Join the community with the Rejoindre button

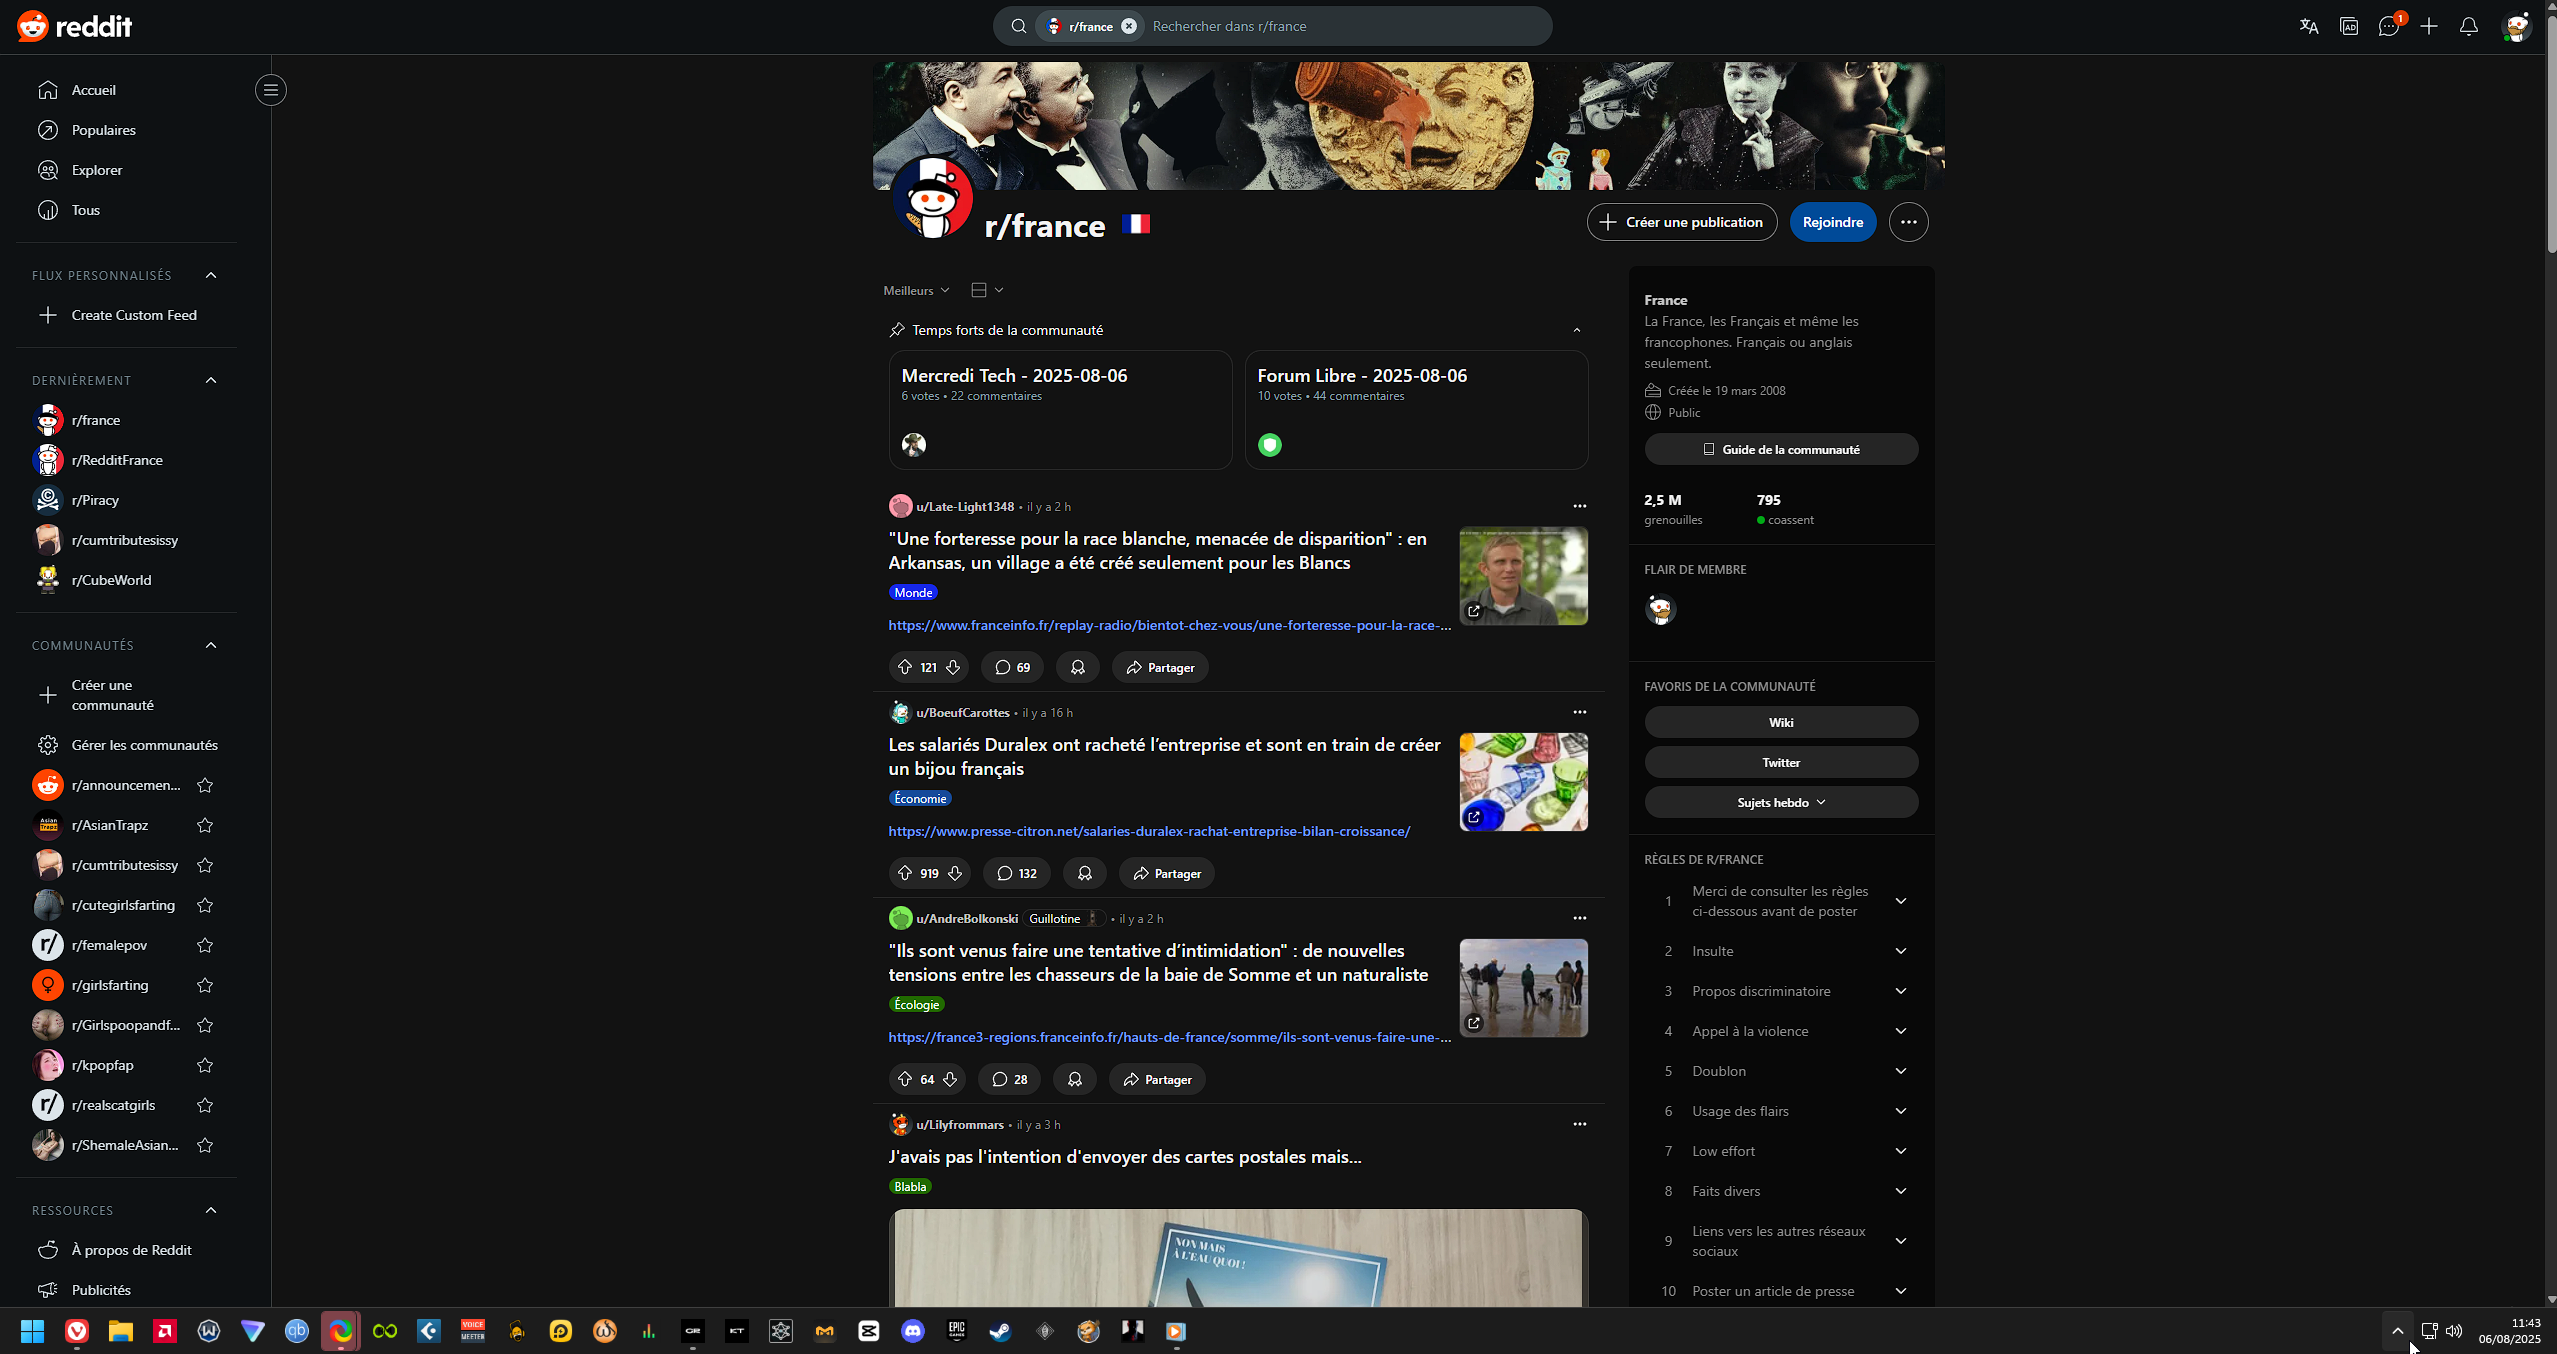pyautogui.click(x=1832, y=222)
